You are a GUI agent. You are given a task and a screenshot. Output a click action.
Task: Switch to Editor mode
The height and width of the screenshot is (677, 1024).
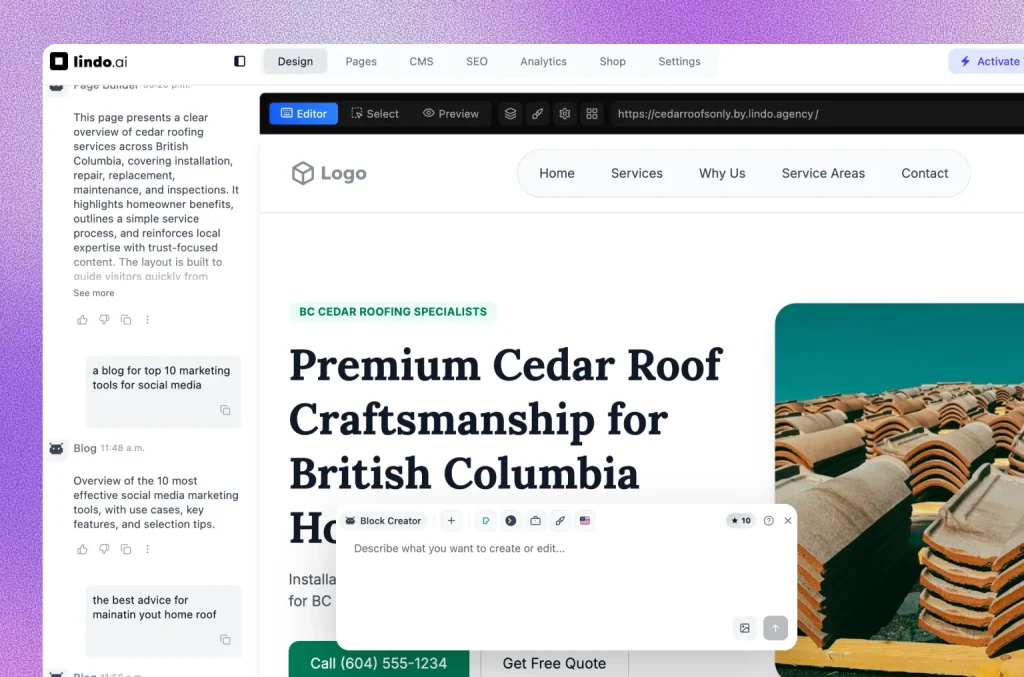[x=304, y=114]
